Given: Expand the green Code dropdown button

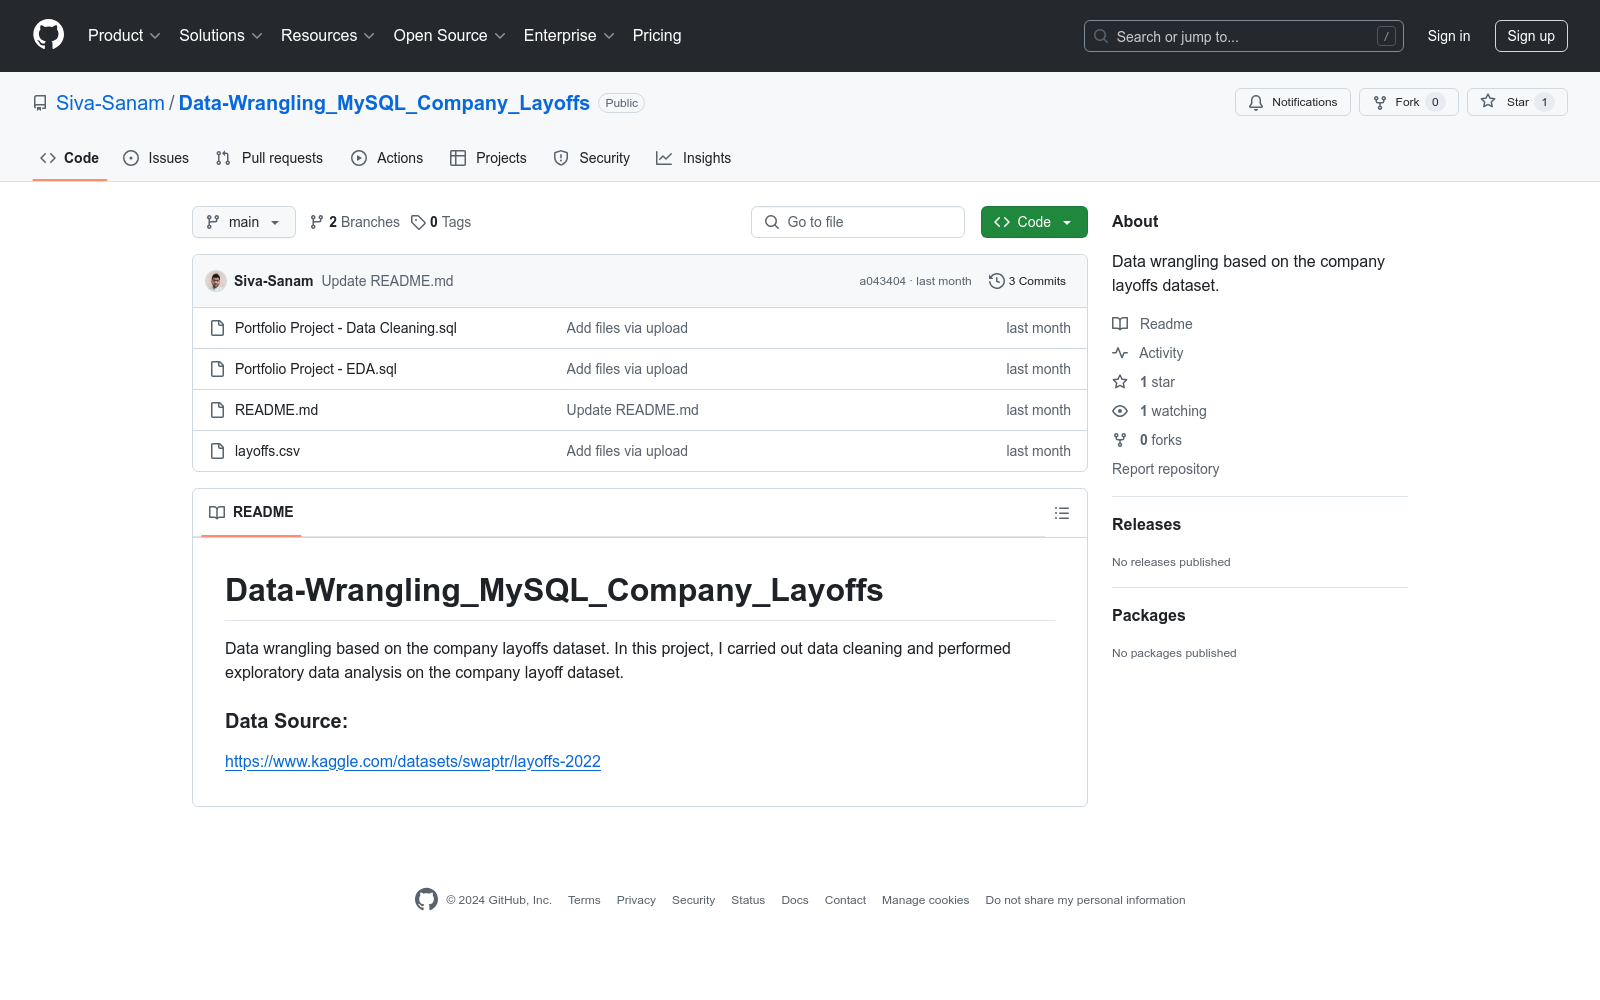Looking at the screenshot, I should click(1033, 222).
